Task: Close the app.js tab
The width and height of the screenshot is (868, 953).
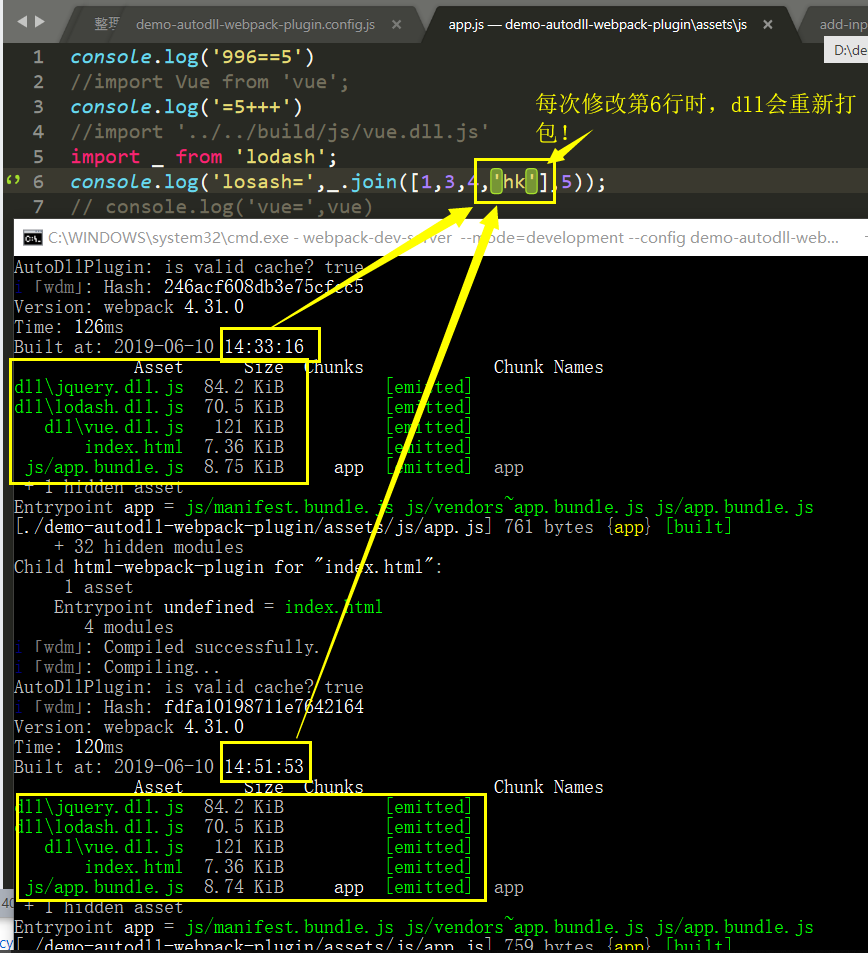Action: coord(768,24)
